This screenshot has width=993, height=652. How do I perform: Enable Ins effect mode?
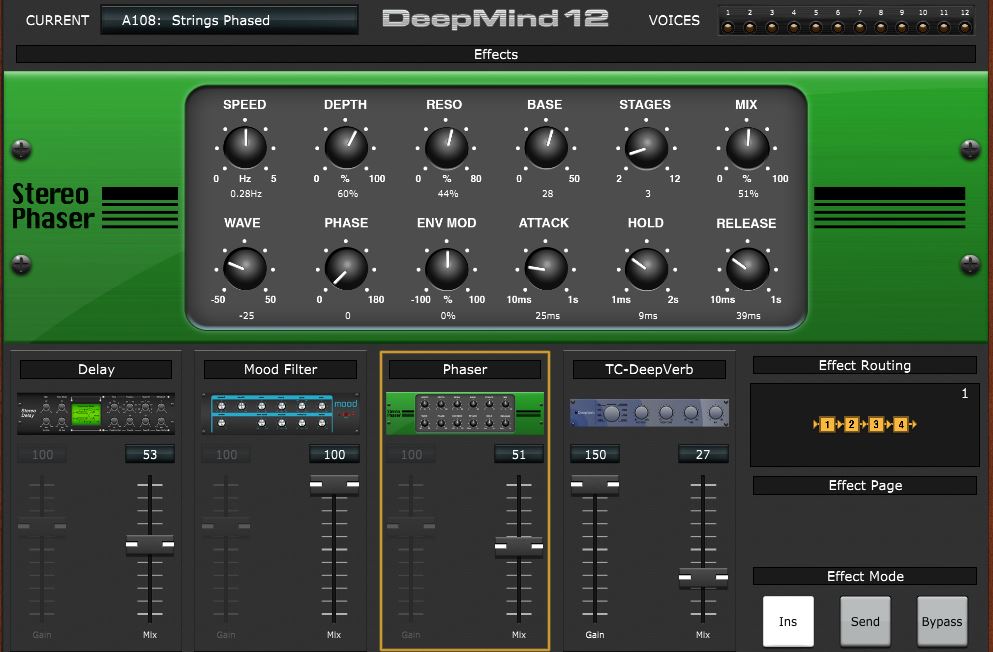tap(788, 622)
